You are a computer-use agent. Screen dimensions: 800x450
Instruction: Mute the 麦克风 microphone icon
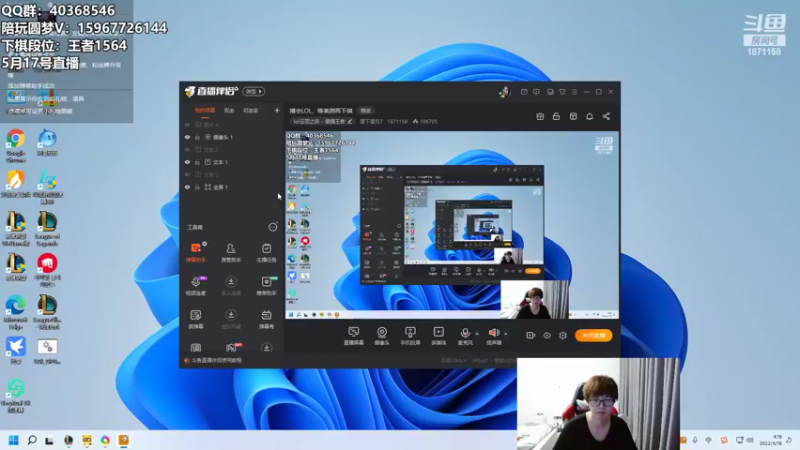coord(465,333)
